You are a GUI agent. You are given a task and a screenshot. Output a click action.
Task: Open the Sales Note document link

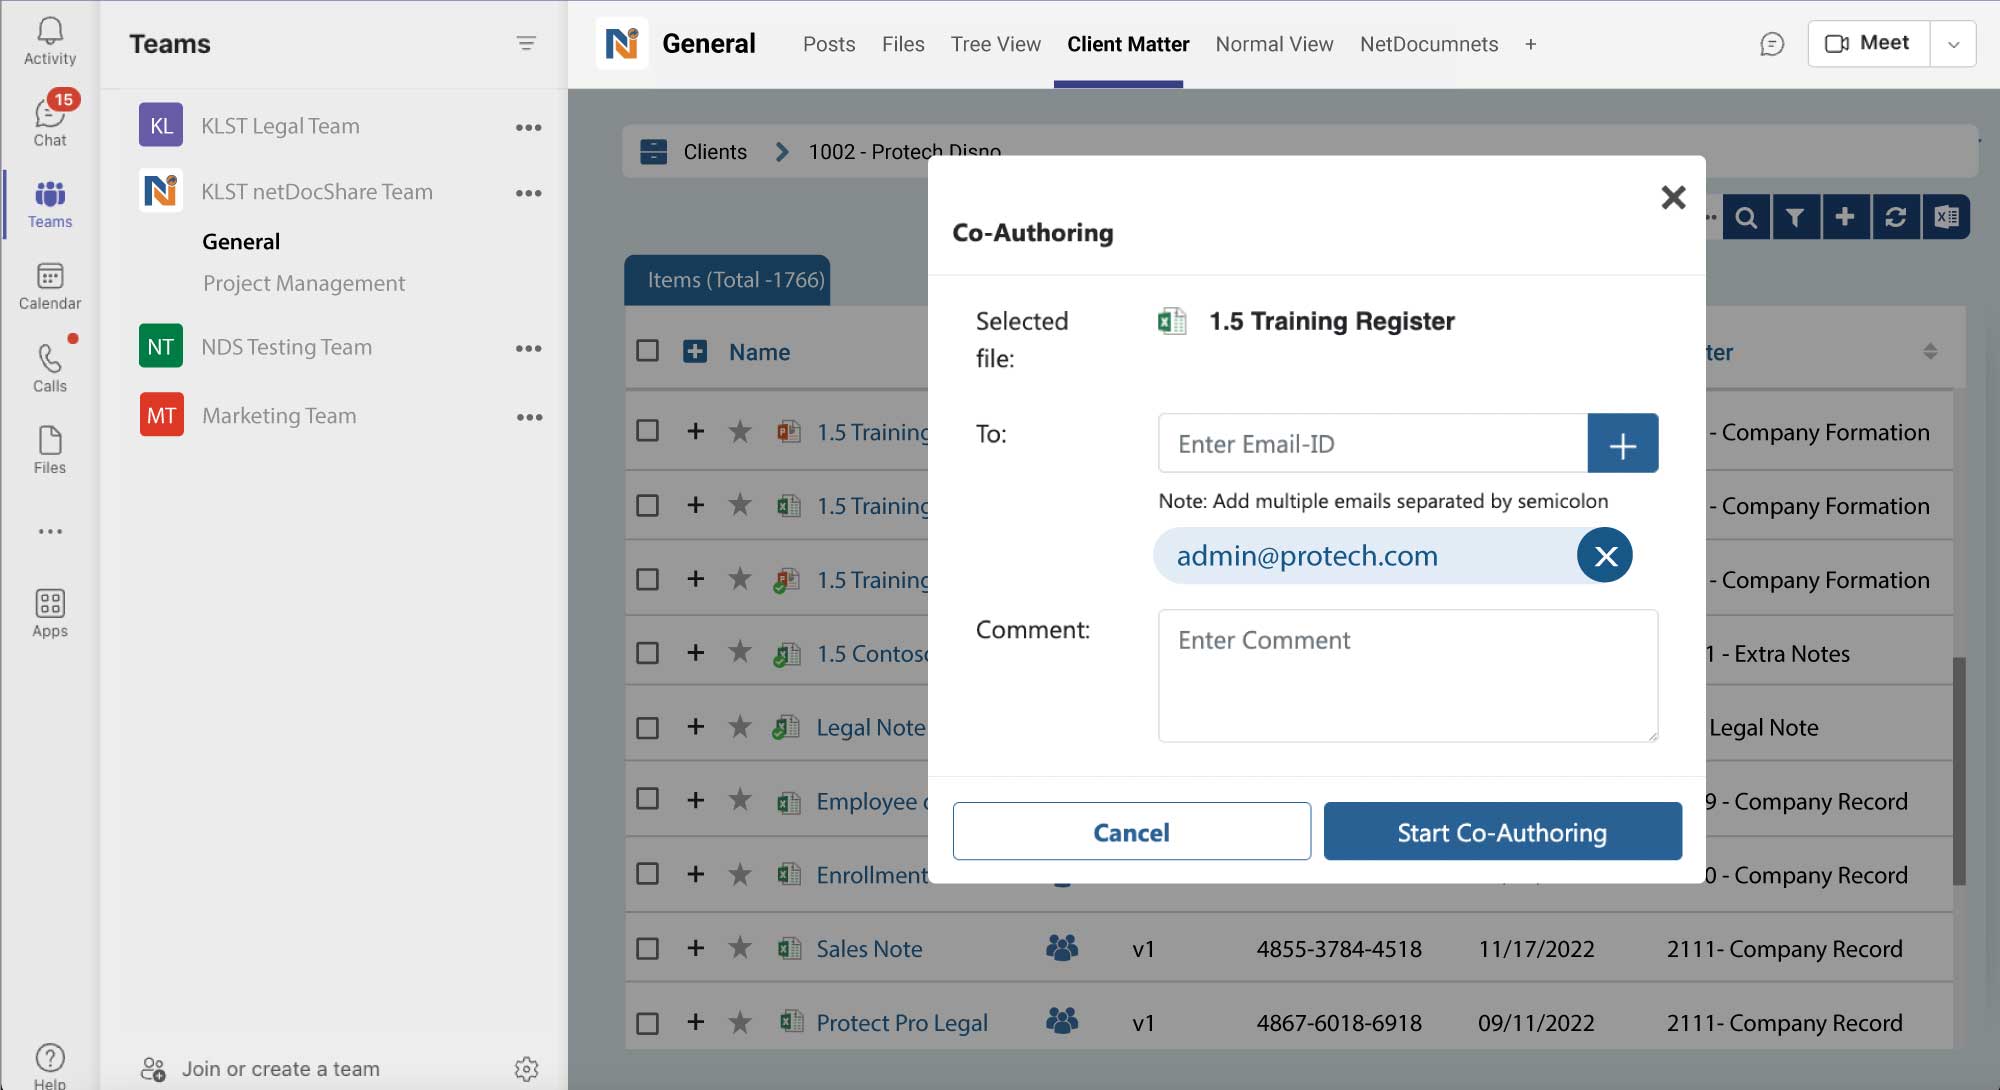click(x=869, y=949)
